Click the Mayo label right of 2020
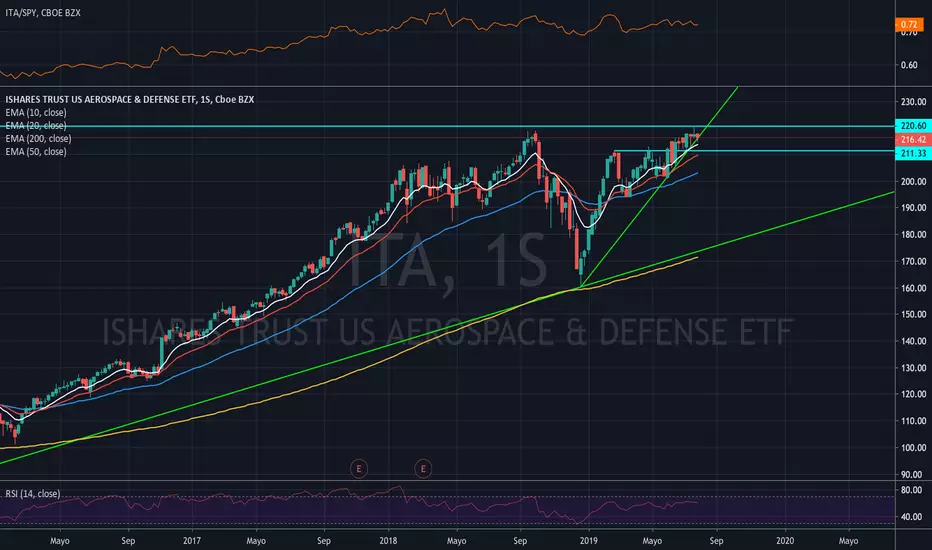Image resolution: width=932 pixels, height=550 pixels. [x=848, y=540]
